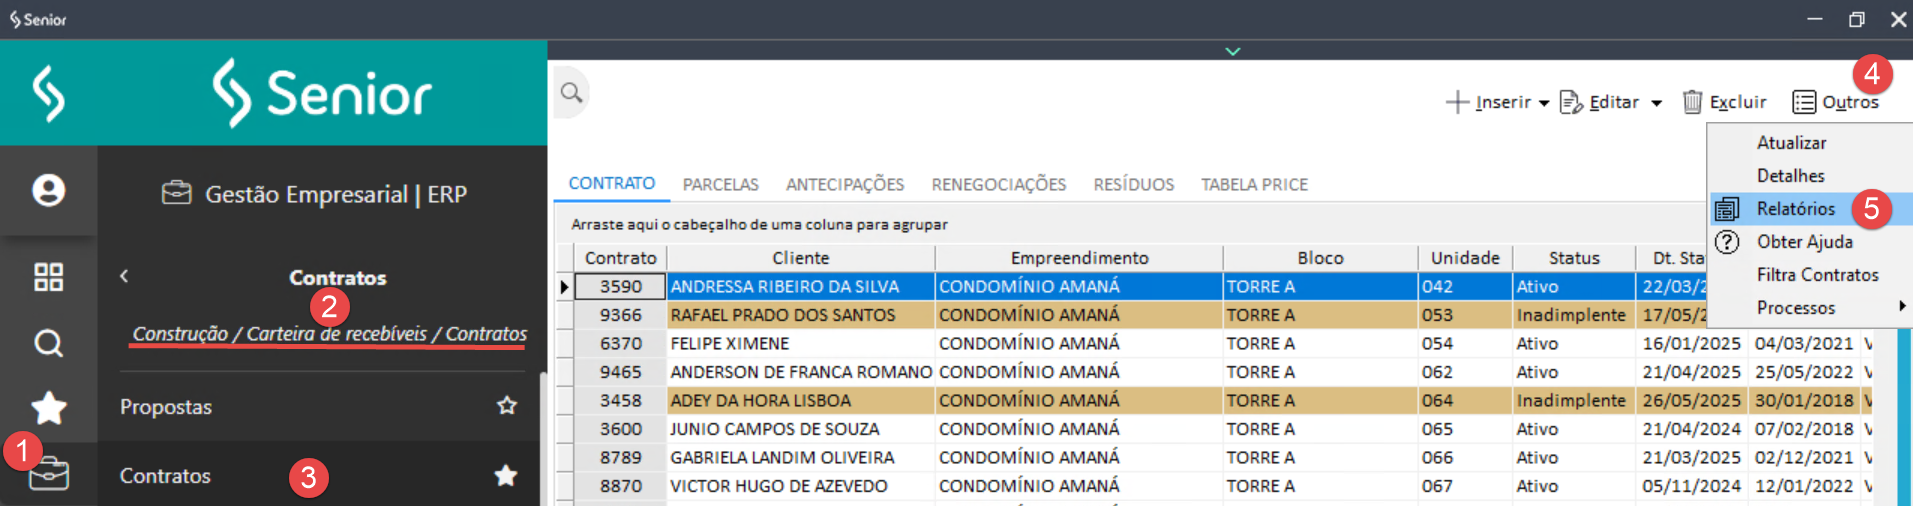
Task: Select ANDERSON DE FRANCA ROMANO cell
Action: [x=801, y=372]
